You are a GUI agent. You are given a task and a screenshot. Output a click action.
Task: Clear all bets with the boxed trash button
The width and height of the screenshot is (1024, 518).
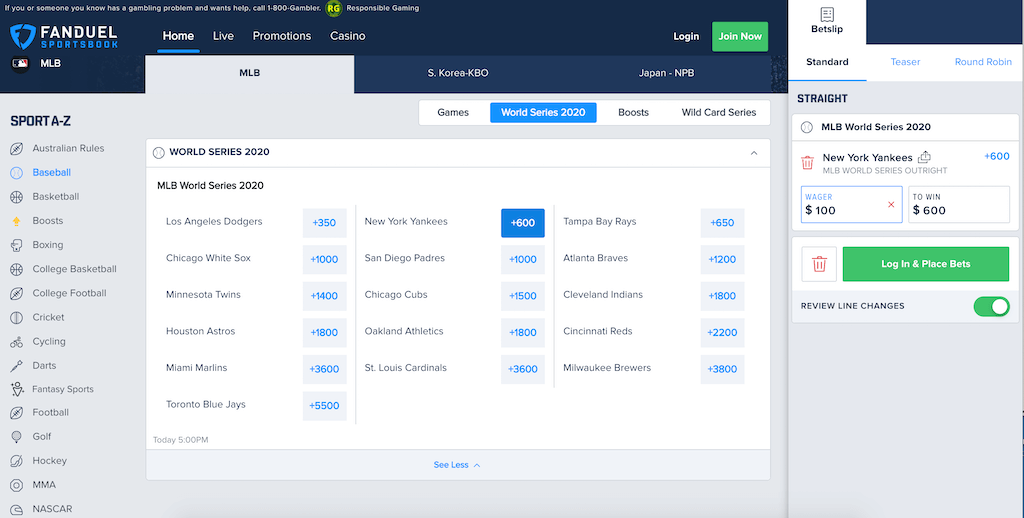[x=819, y=264]
